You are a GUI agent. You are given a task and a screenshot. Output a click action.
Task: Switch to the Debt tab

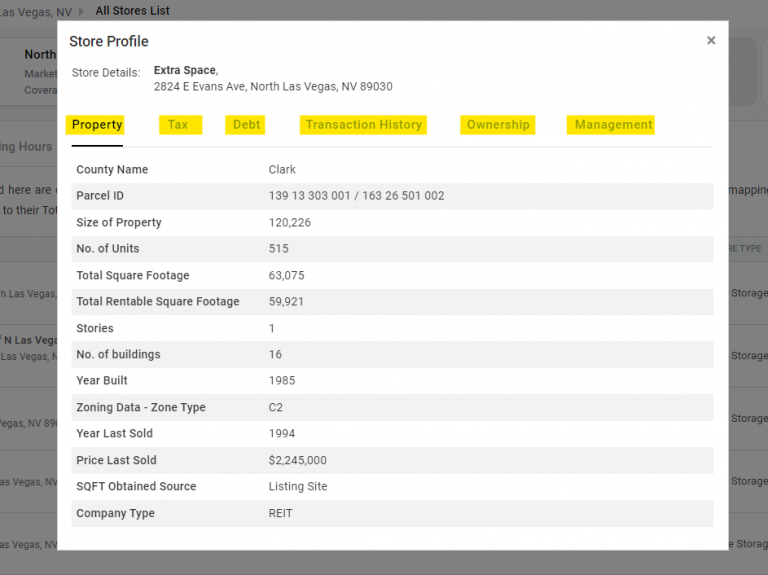(x=246, y=125)
